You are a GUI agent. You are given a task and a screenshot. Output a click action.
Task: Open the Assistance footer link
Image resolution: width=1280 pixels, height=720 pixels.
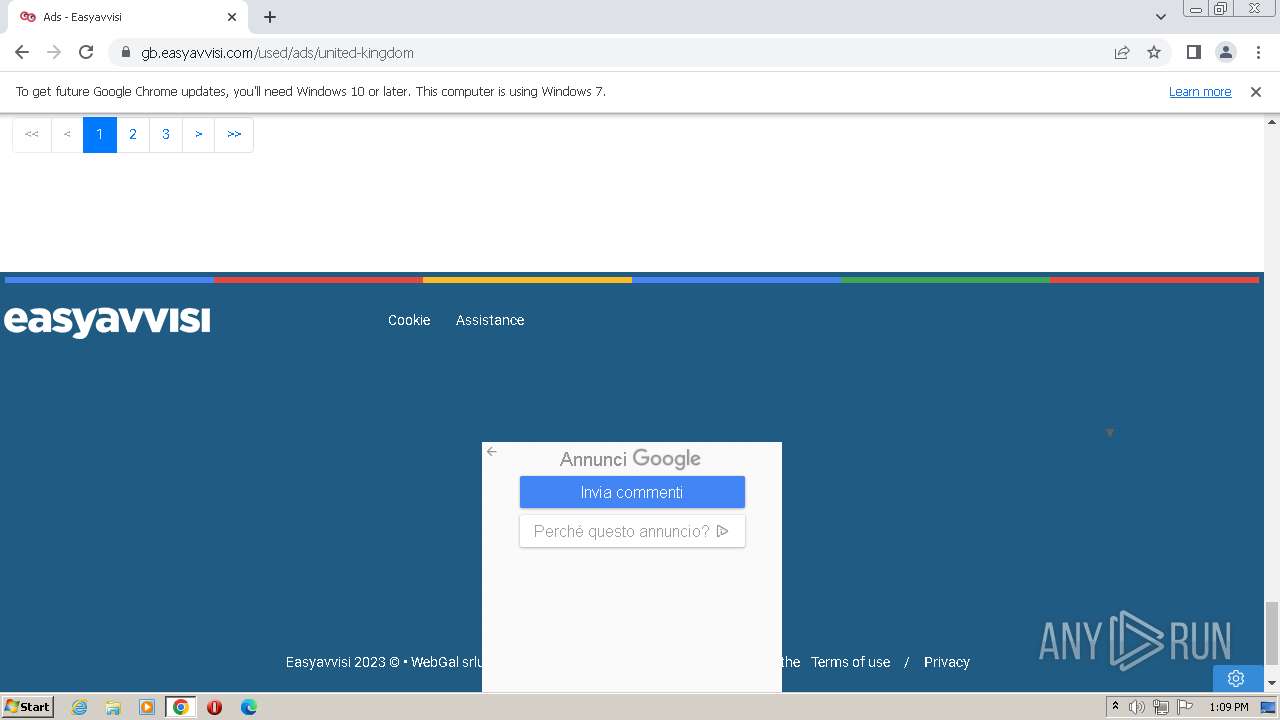coord(490,320)
